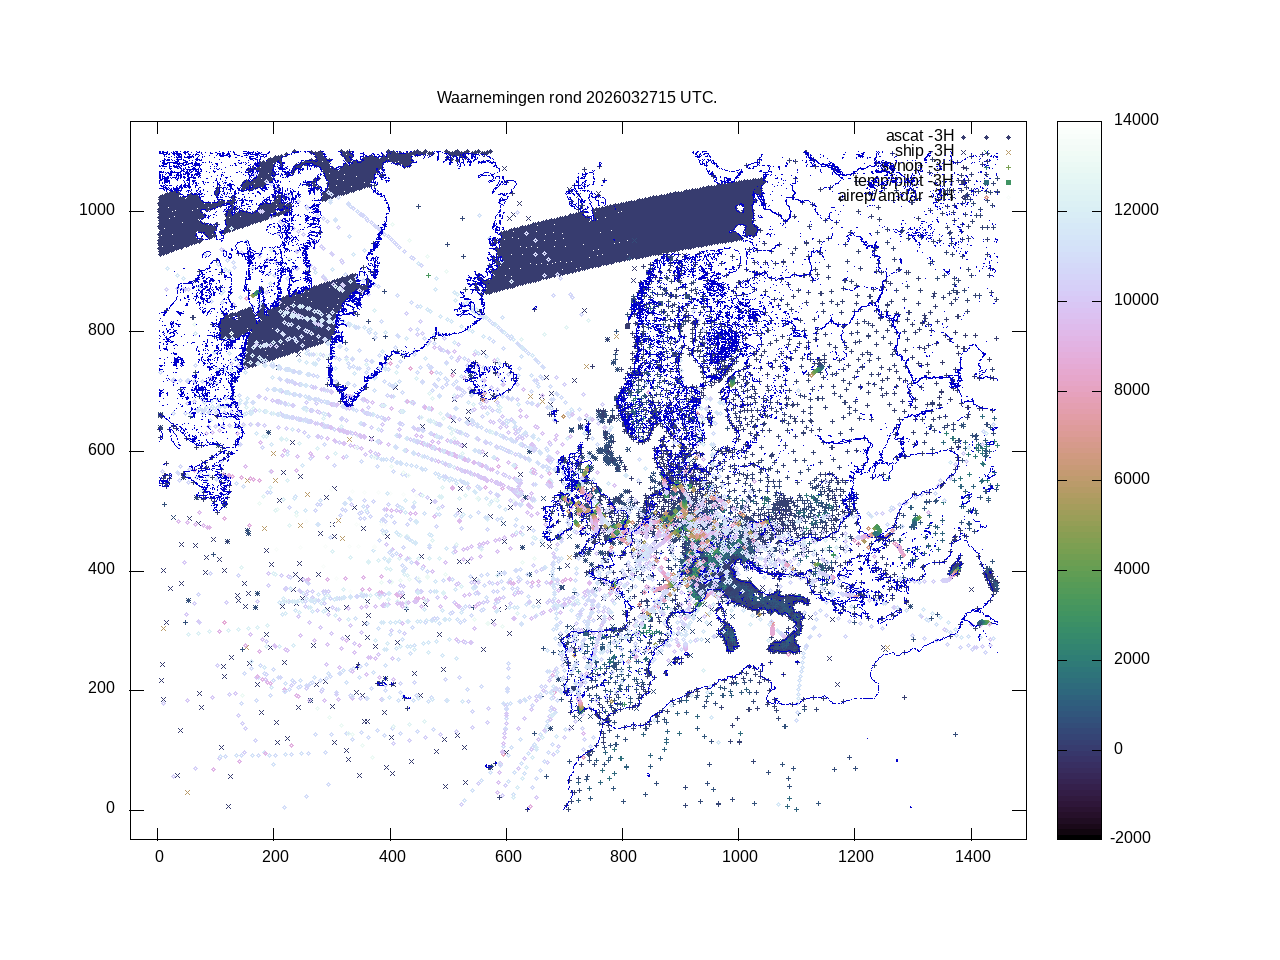The image size is (1280, 960).
Task: Click the 10000 label on the color scale
Action: point(1136,300)
